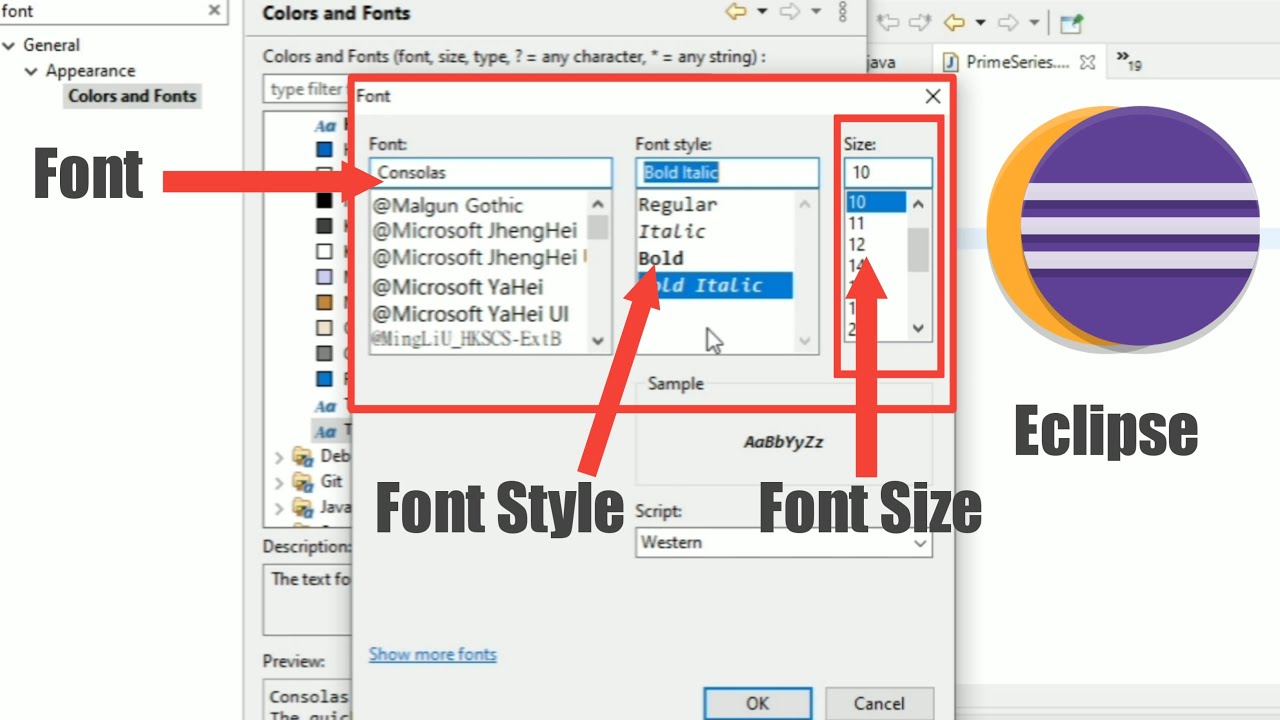The image size is (1280, 720).
Task: Click the yellow Back arrow in editor toolbar
Action: click(954, 22)
